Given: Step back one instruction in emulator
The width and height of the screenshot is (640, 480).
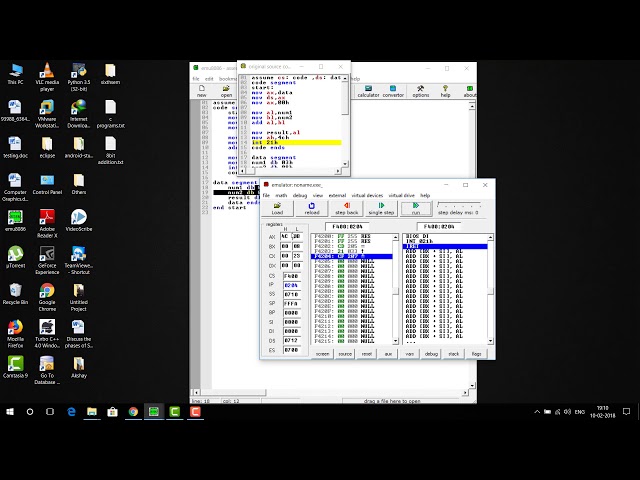Looking at the screenshot, I should pyautogui.click(x=346, y=209).
